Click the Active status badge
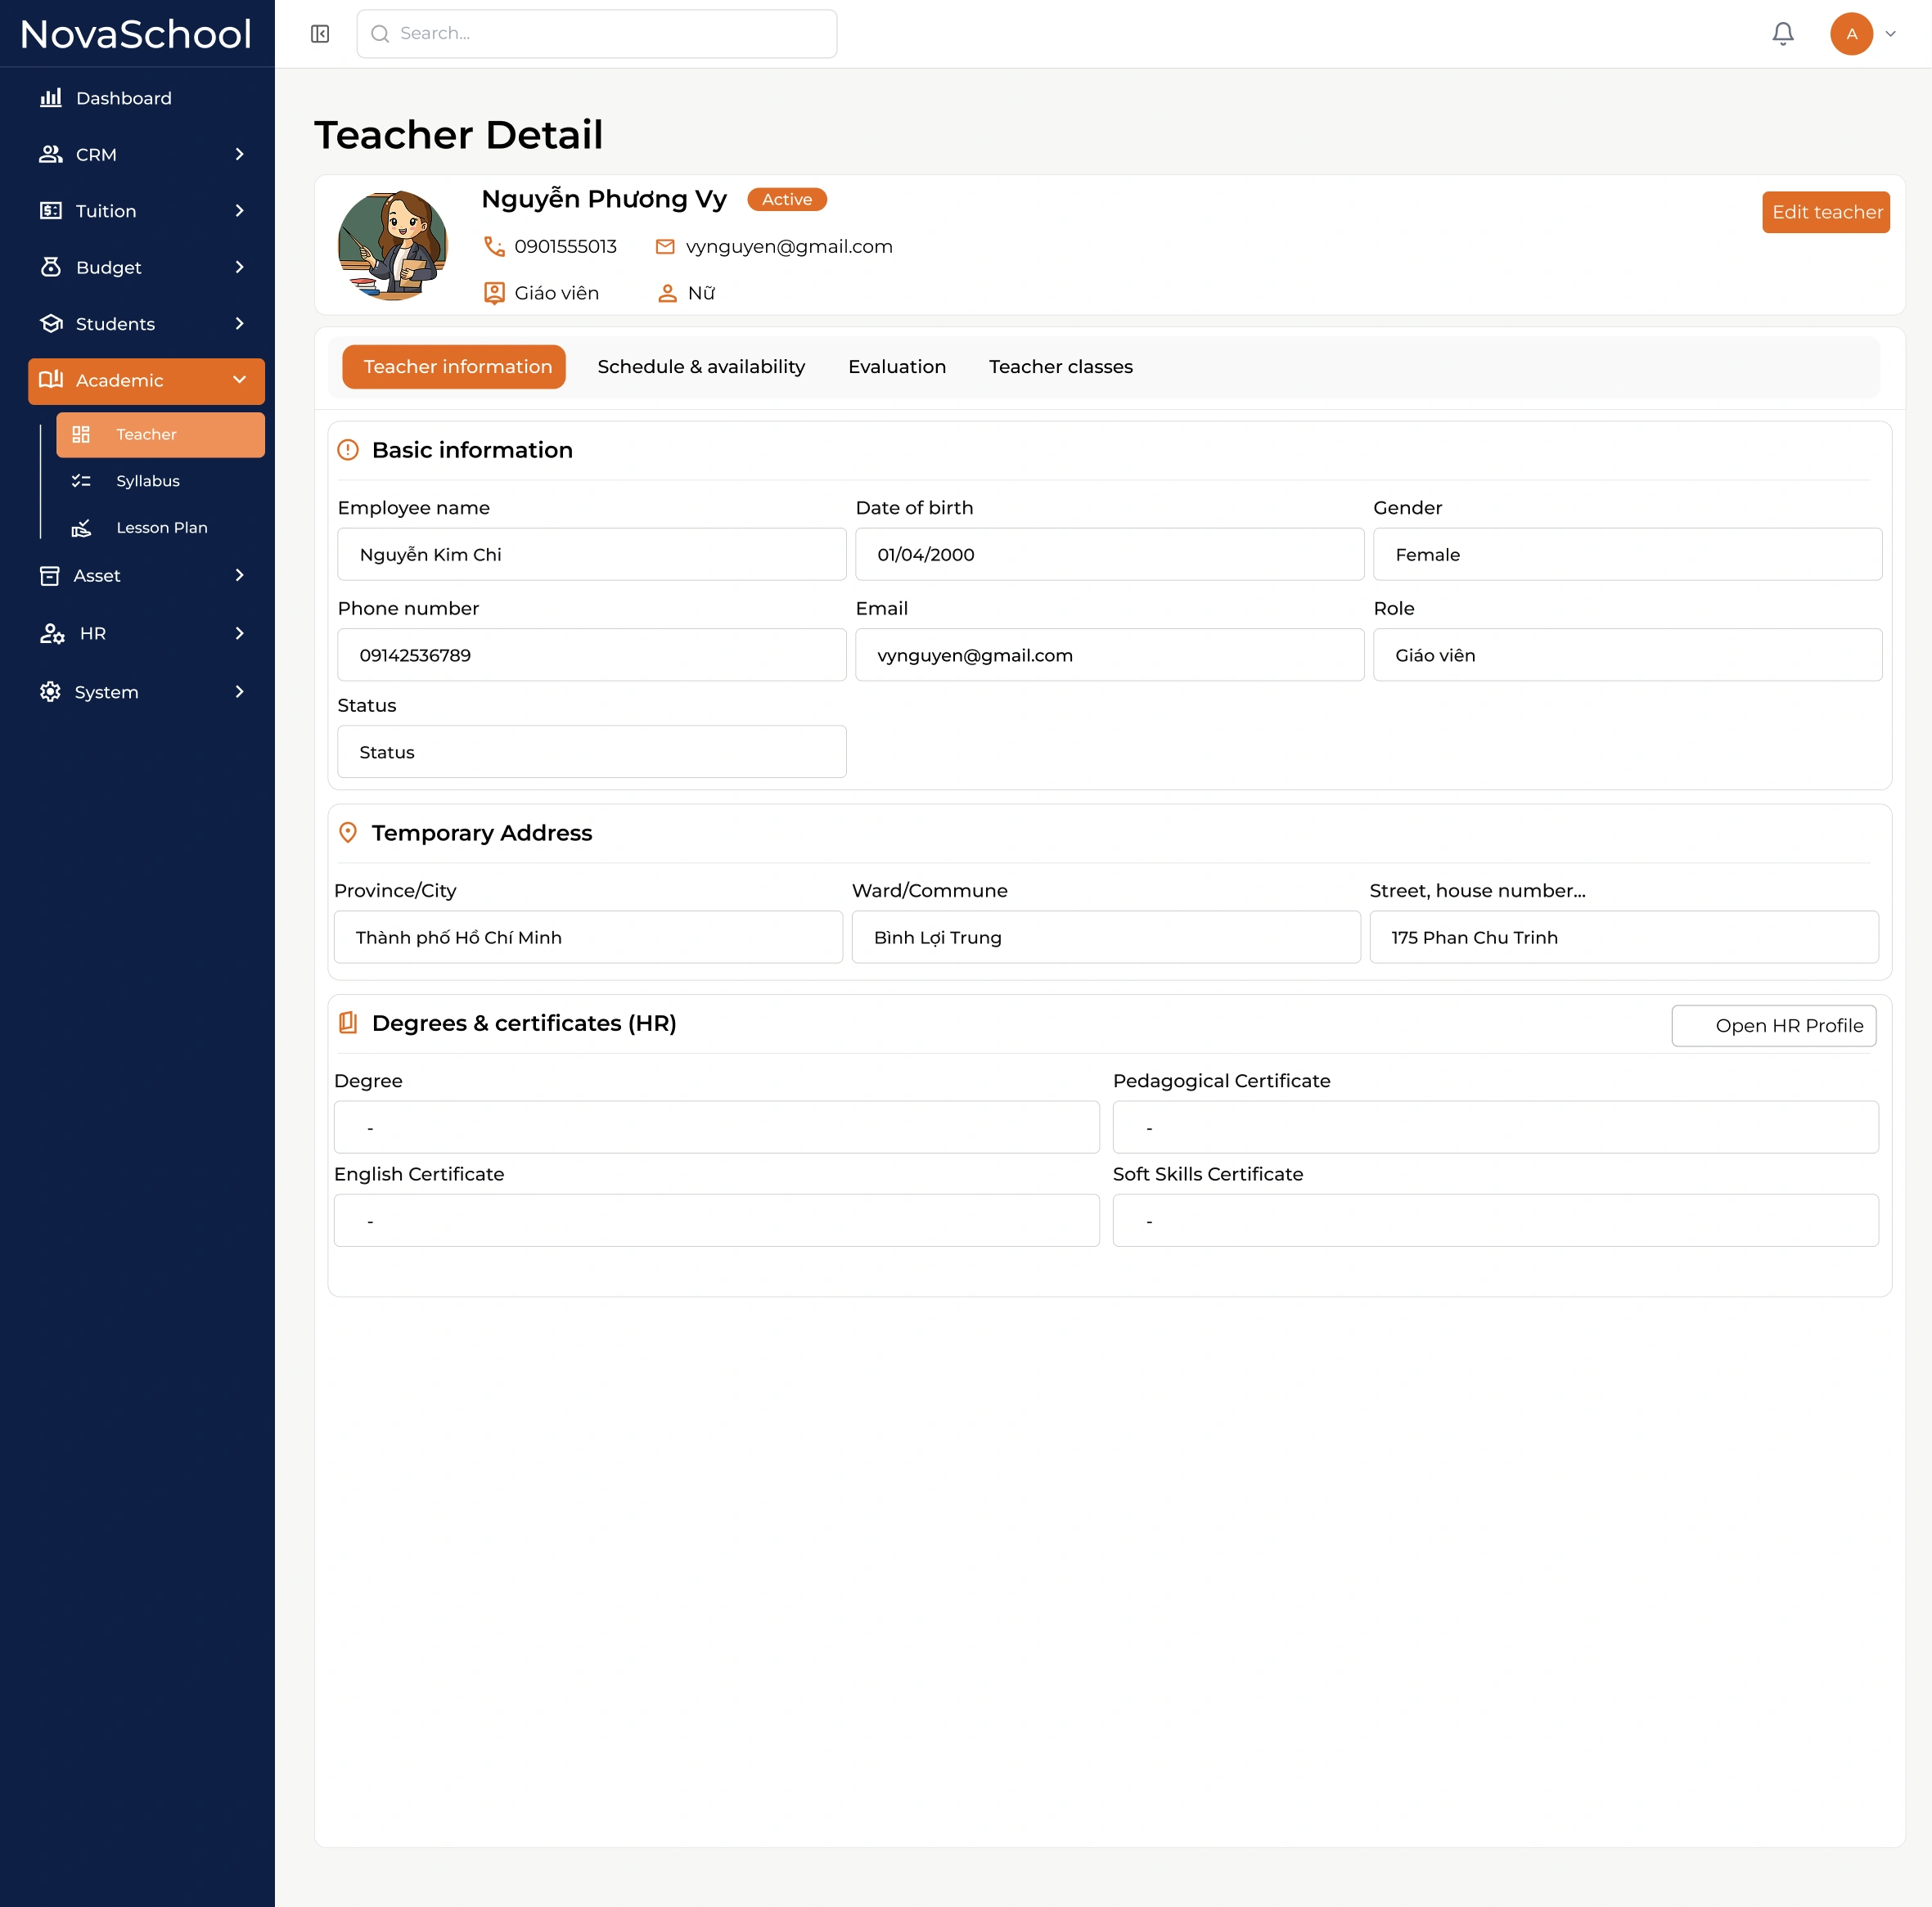This screenshot has height=1907, width=1932. point(787,200)
